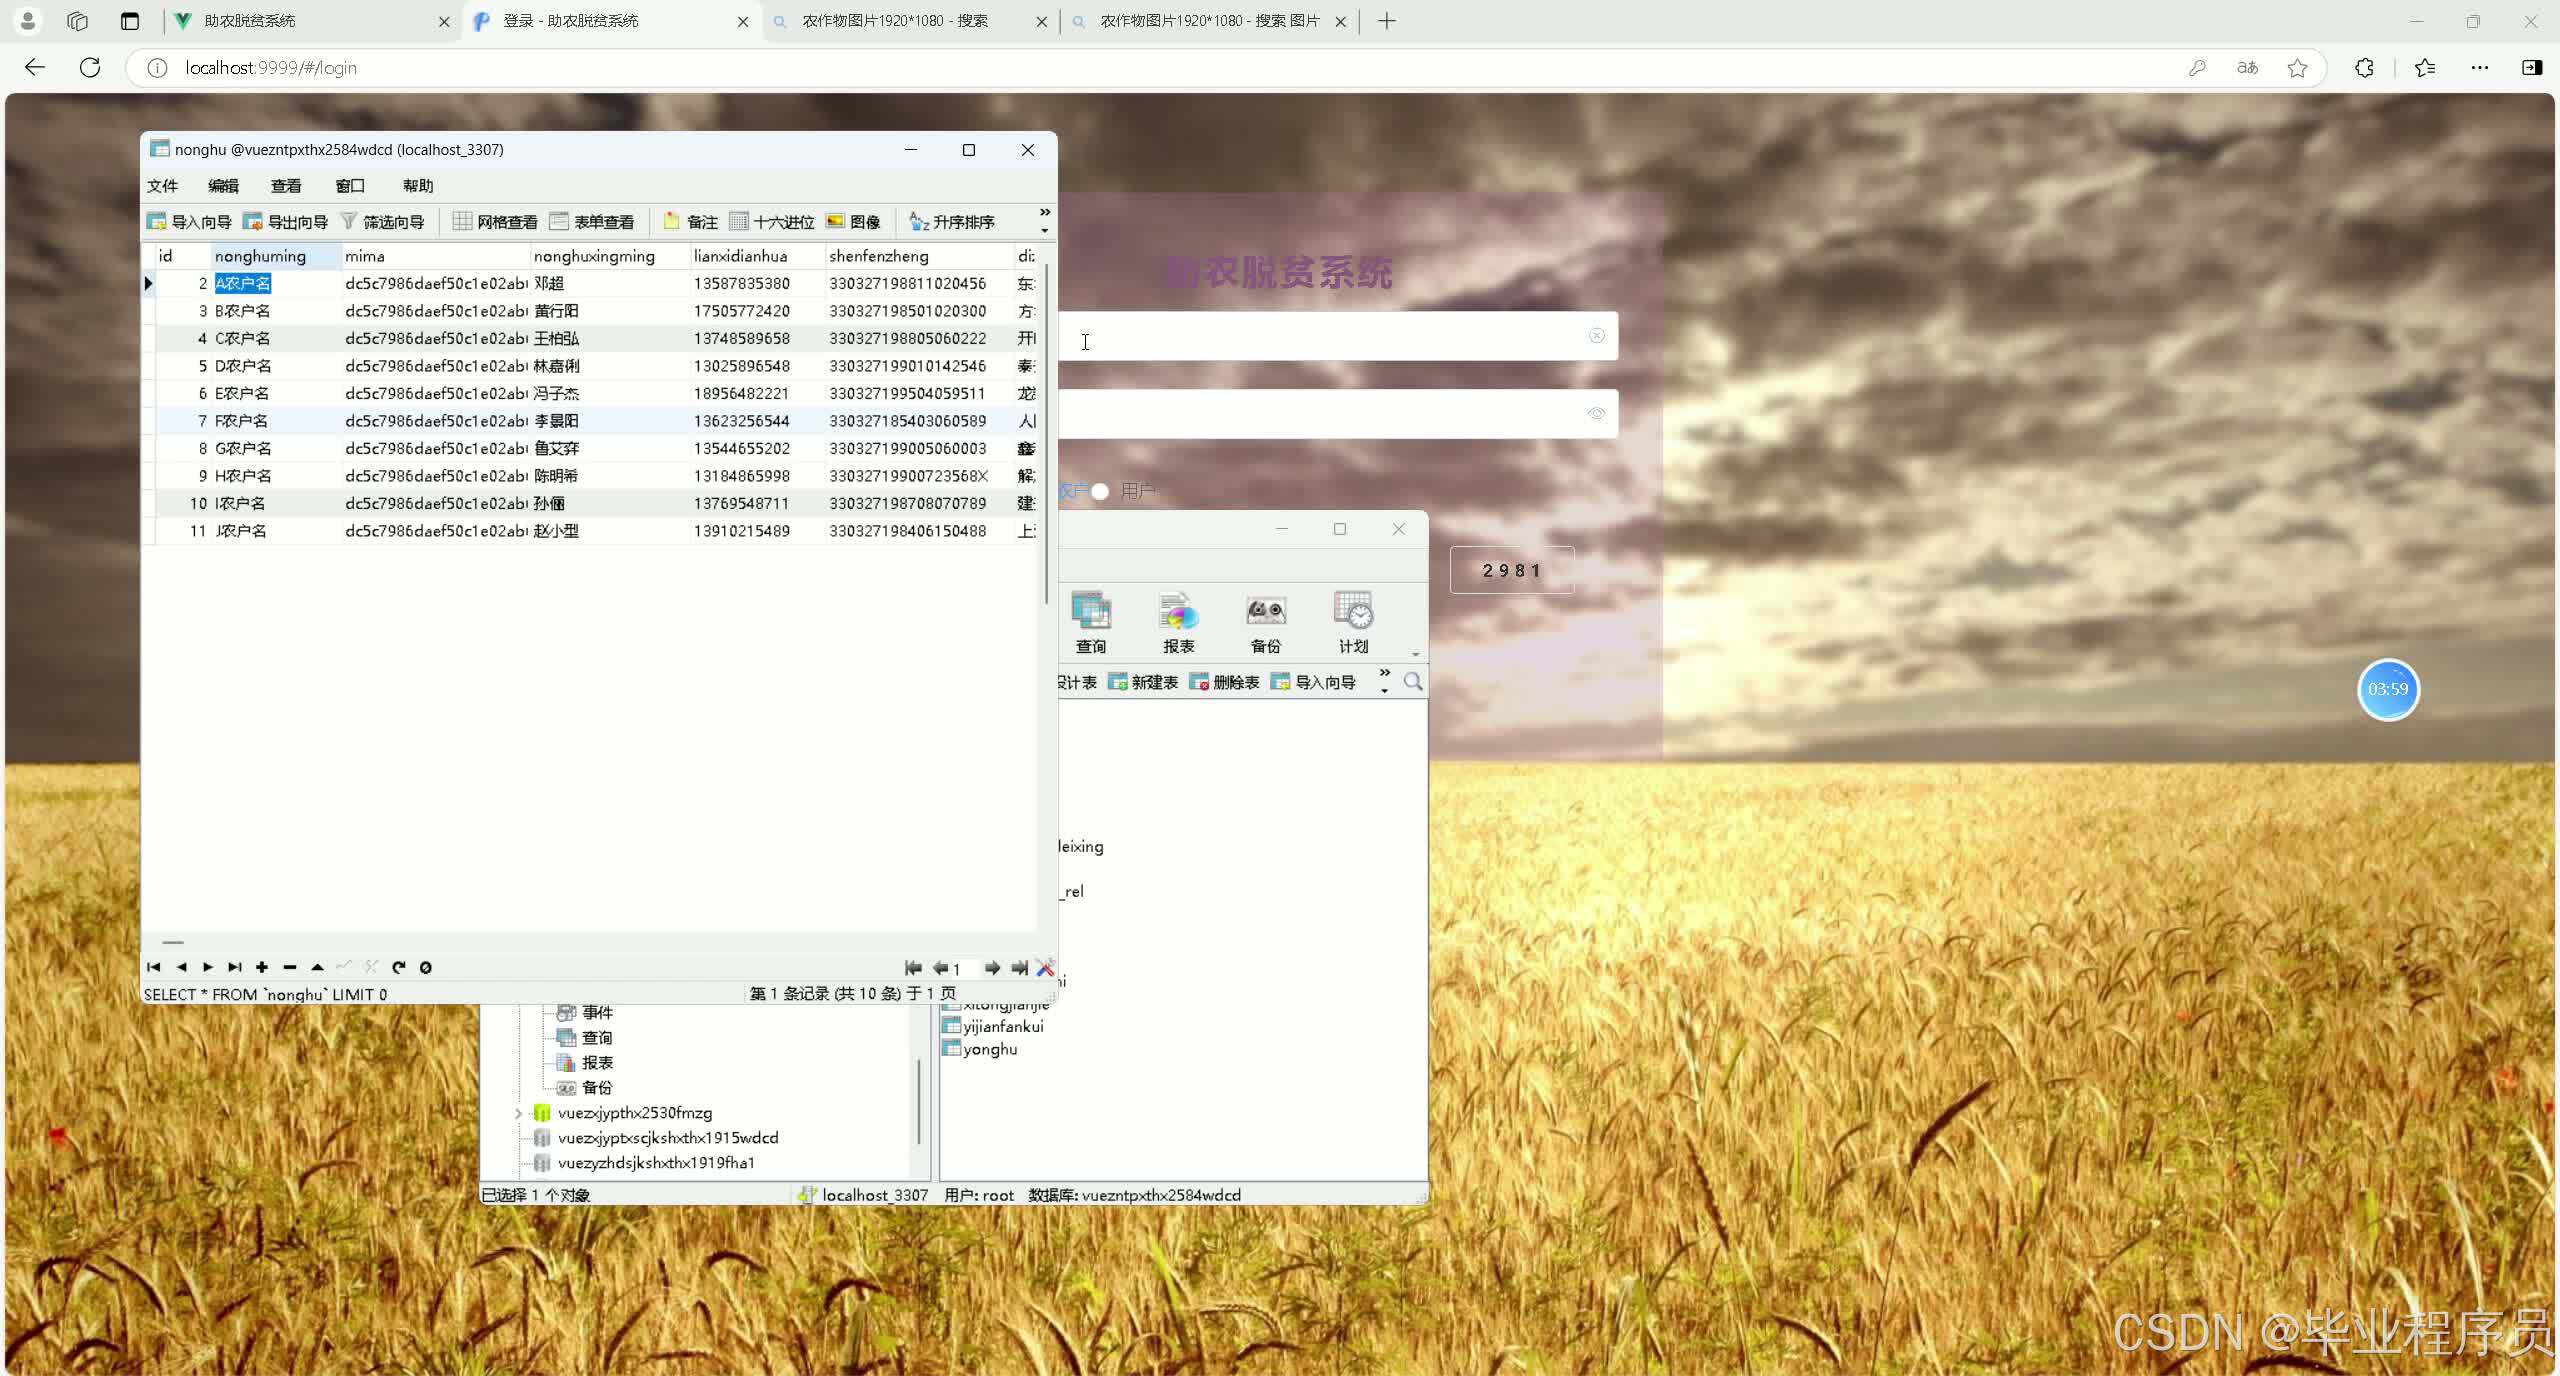This screenshot has height=1376, width=2560.
Task: Open the yonghu table
Action: (x=980, y=1049)
